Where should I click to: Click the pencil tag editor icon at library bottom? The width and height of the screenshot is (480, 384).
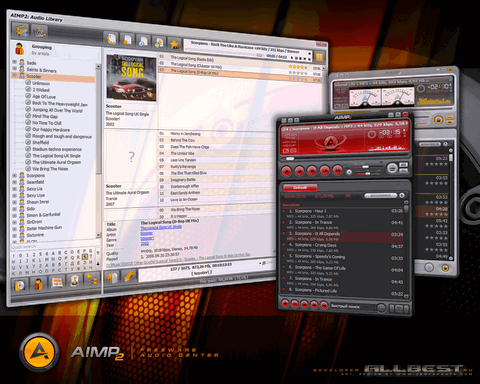[x=128, y=276]
